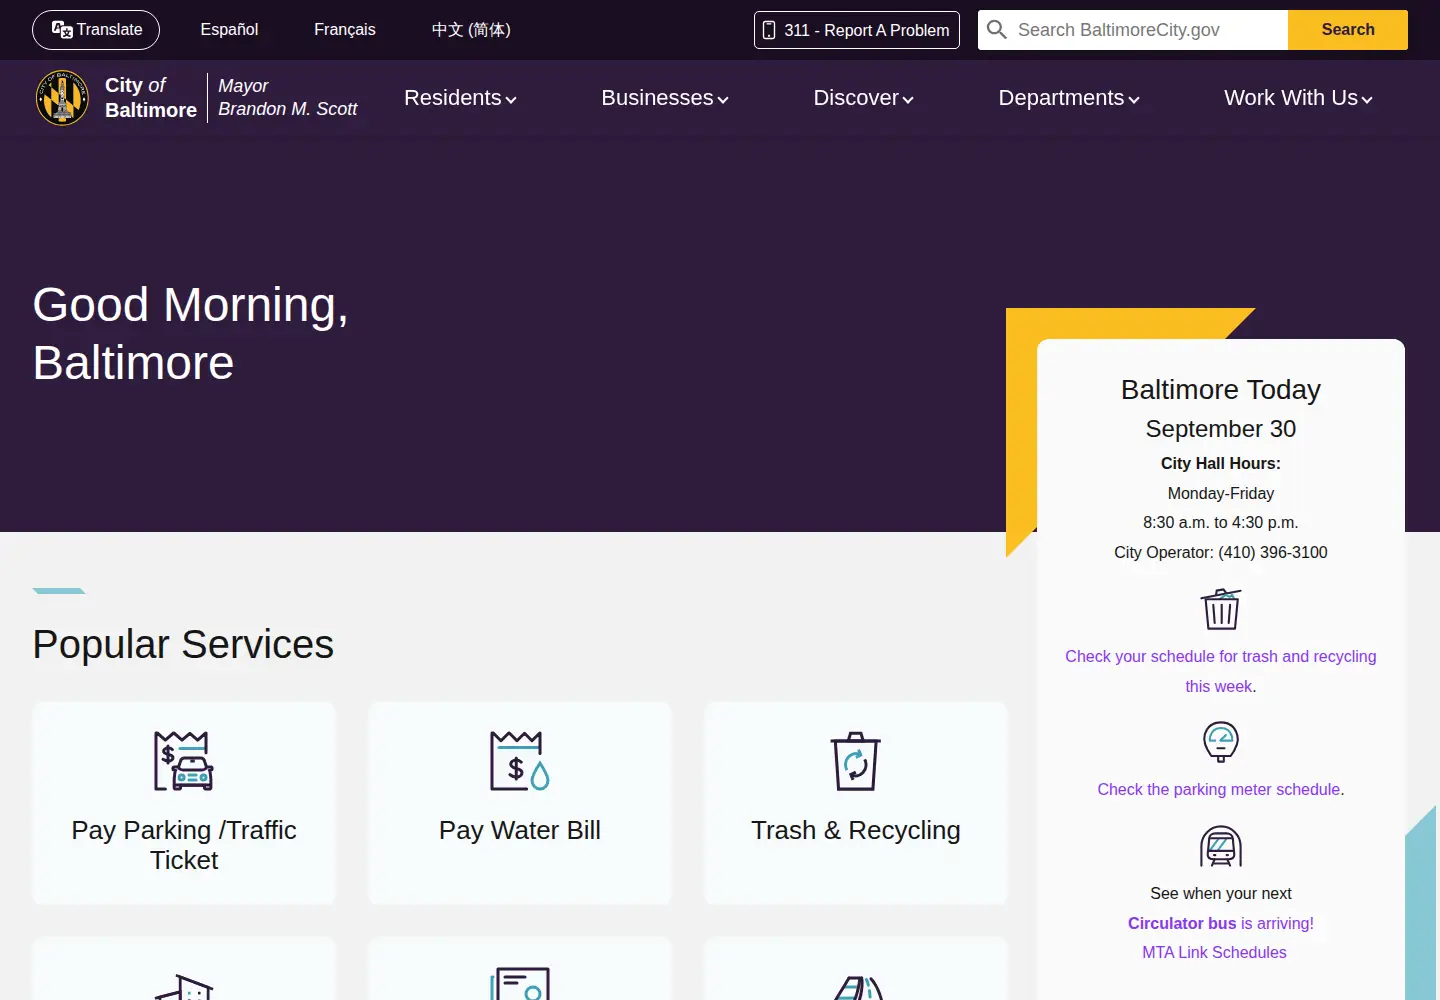The width and height of the screenshot is (1440, 1000).
Task: Click the Baltimore Today heading
Action: point(1221,389)
